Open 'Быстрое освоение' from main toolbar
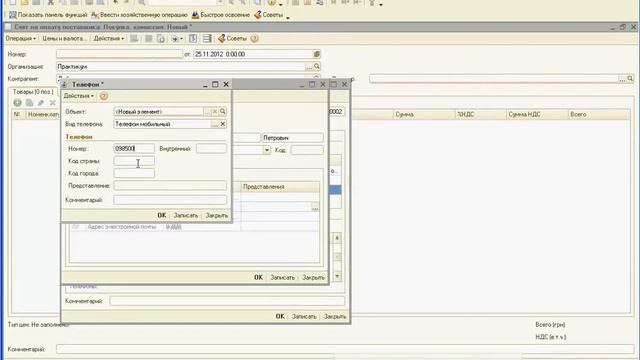Viewport: 640px width, 360px height. (x=221, y=15)
